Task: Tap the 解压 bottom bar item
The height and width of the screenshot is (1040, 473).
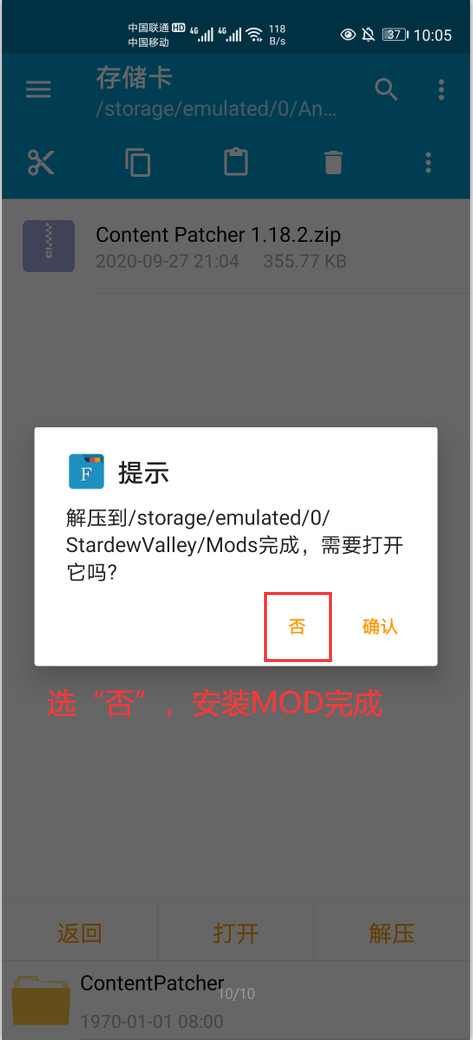Action: 392,933
